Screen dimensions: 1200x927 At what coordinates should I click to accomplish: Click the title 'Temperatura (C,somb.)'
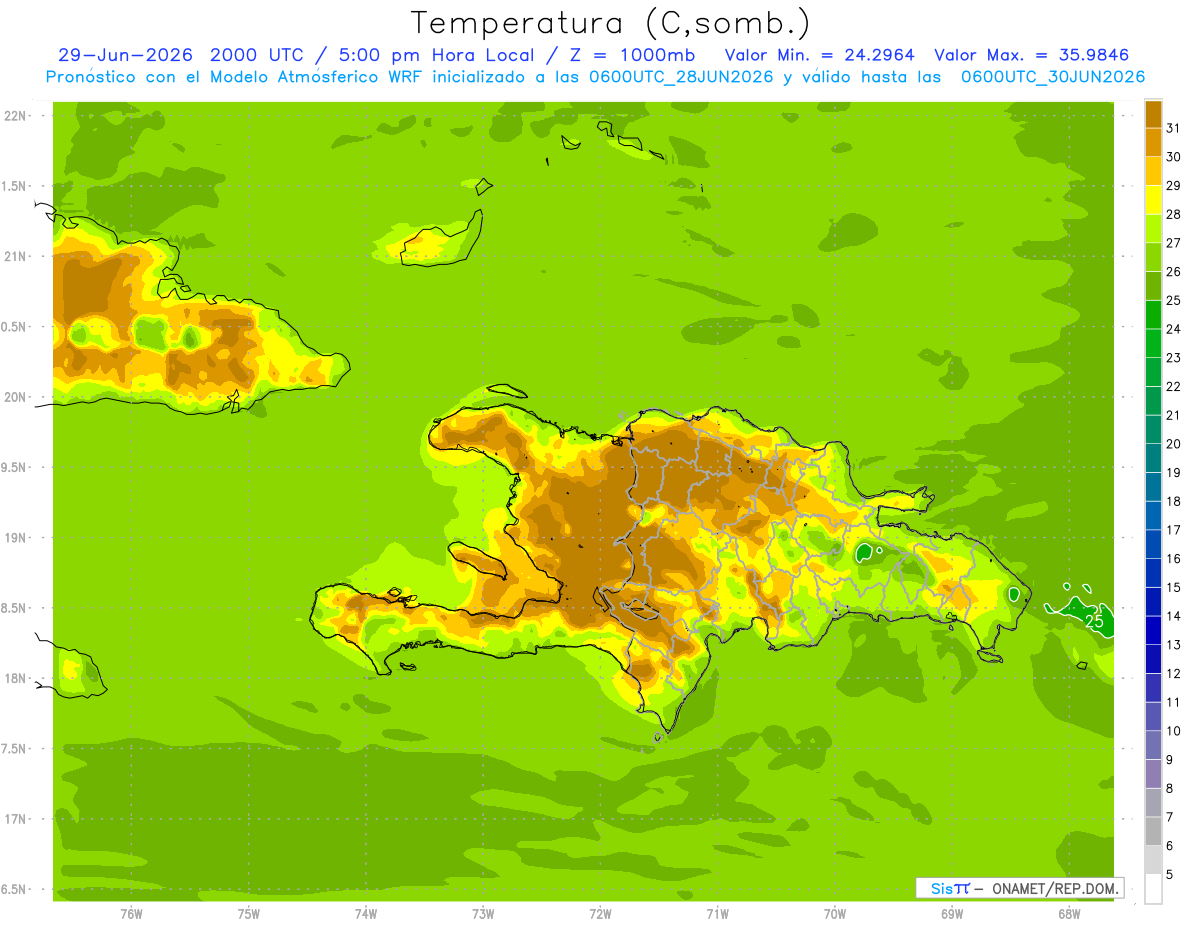611,24
